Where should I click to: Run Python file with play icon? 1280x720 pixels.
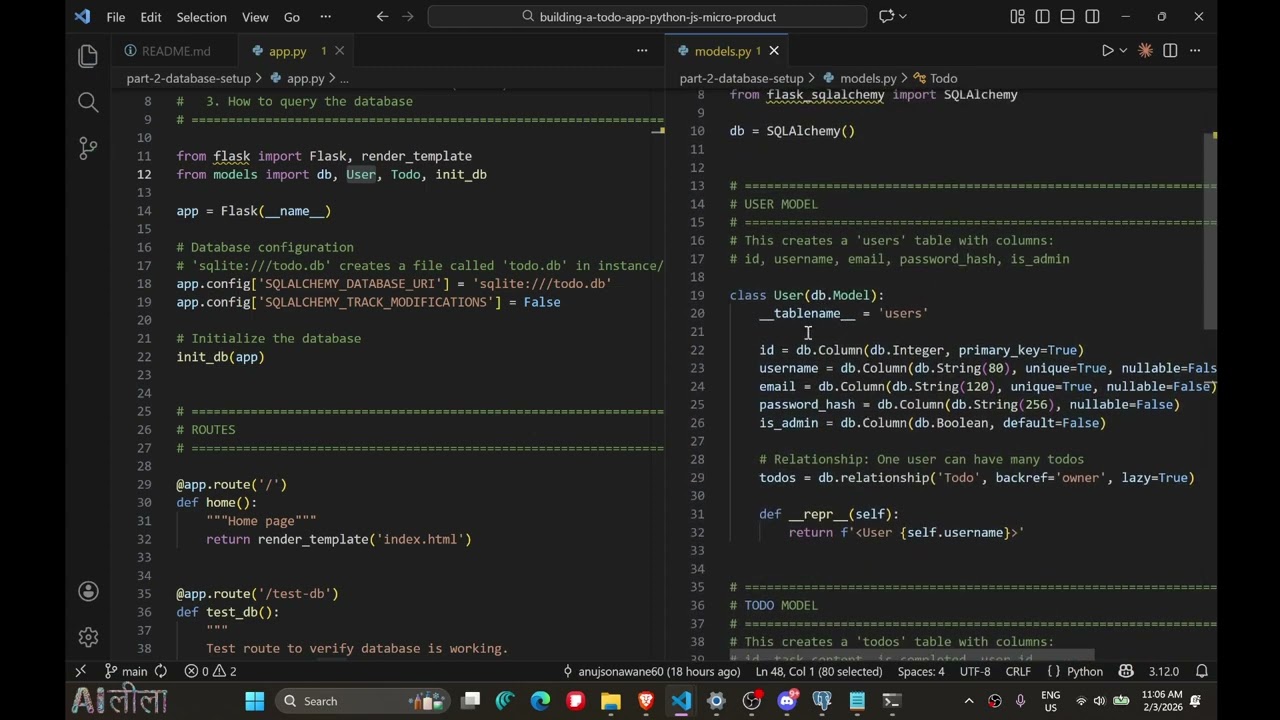pyautogui.click(x=1107, y=51)
